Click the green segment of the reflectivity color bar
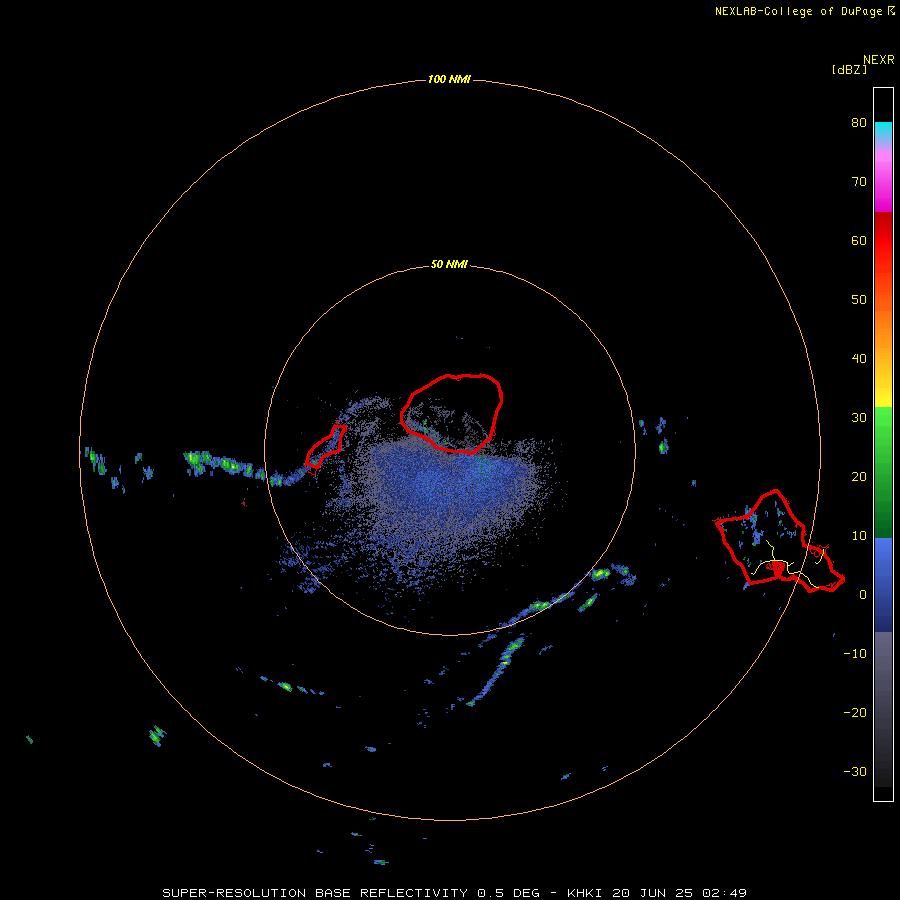The width and height of the screenshot is (900, 900). [883, 472]
